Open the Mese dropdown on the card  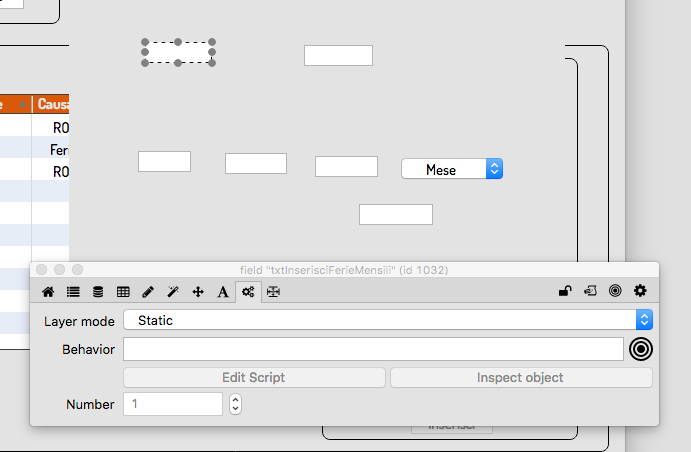452,170
